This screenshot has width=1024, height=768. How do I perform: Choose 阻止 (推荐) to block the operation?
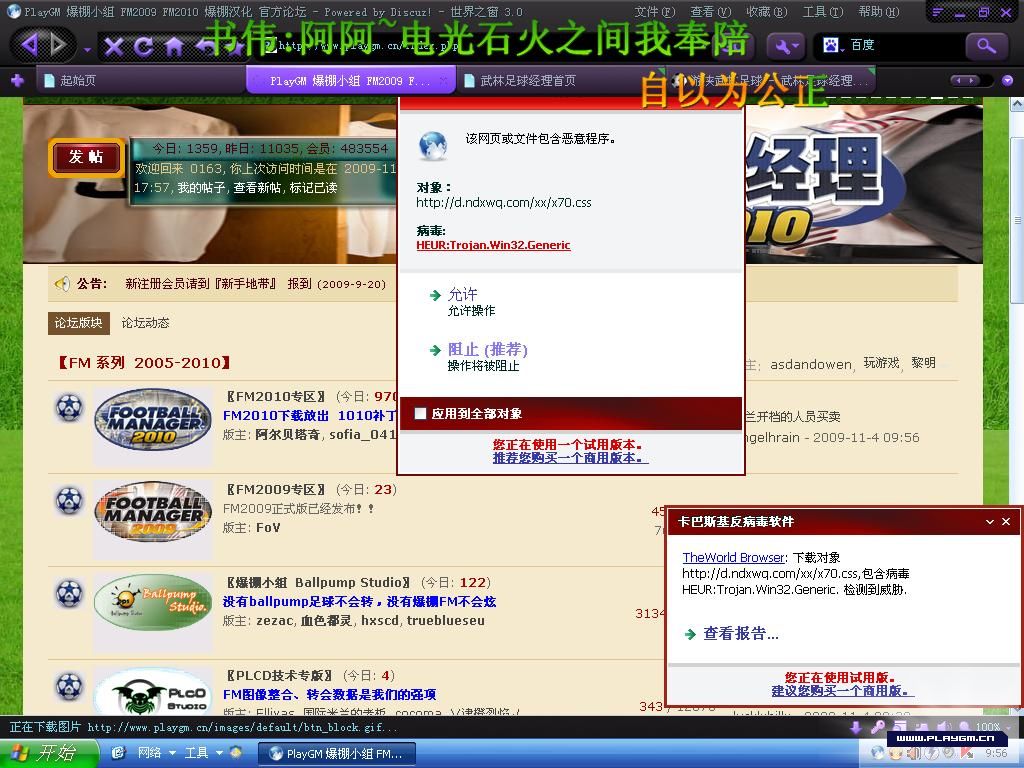[x=487, y=349]
